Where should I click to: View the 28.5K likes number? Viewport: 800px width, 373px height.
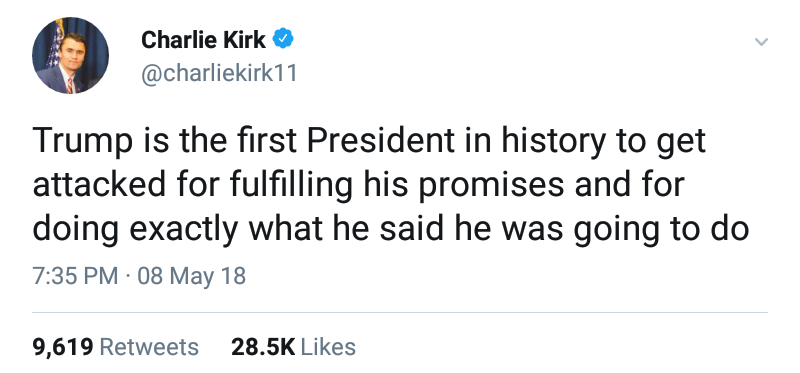(263, 347)
